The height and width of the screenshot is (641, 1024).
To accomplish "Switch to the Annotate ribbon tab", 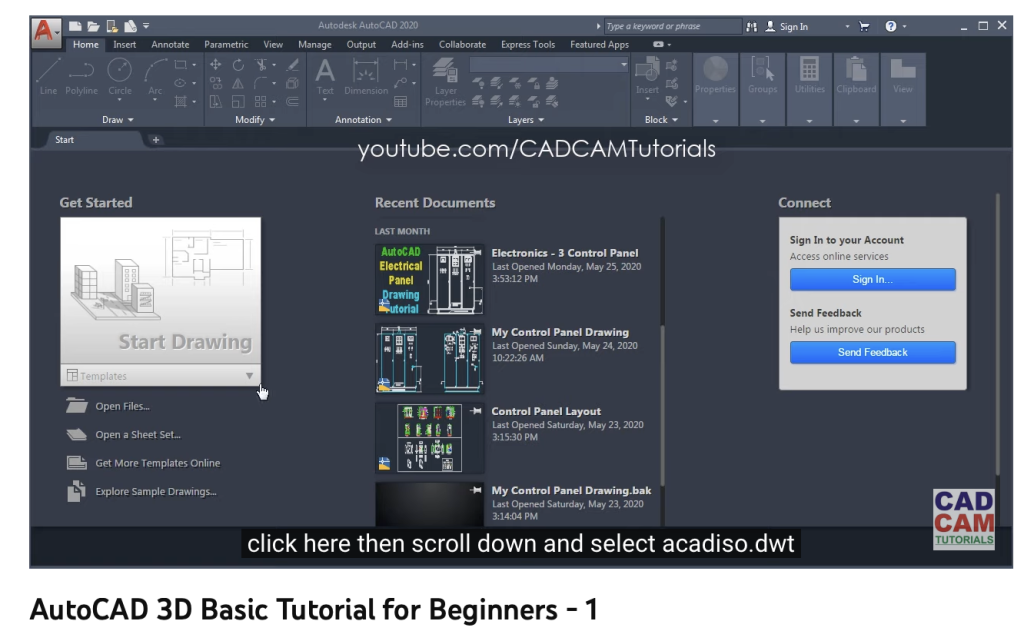I will [169, 44].
